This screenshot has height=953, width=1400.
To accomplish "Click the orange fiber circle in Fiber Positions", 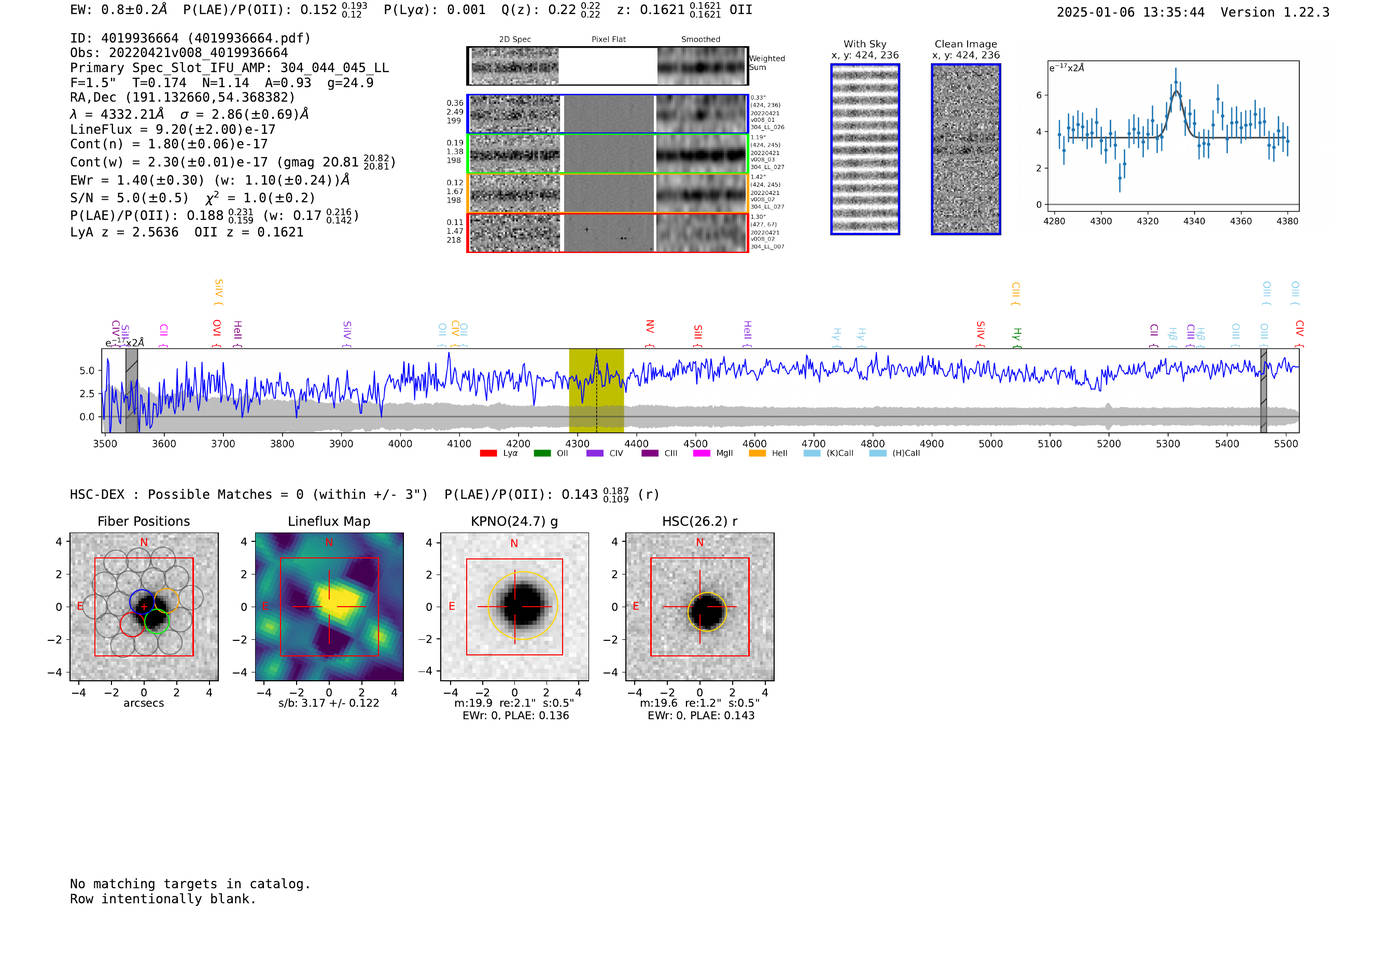I will (x=167, y=601).
